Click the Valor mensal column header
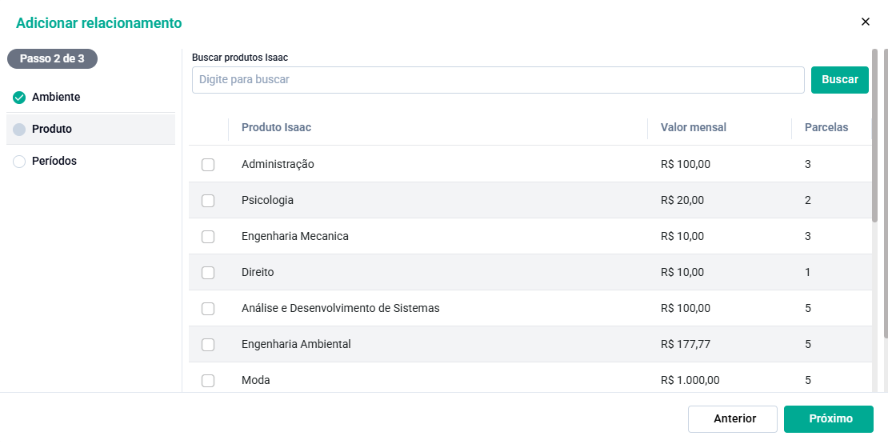Image resolution: width=888 pixels, height=442 pixels. click(693, 128)
